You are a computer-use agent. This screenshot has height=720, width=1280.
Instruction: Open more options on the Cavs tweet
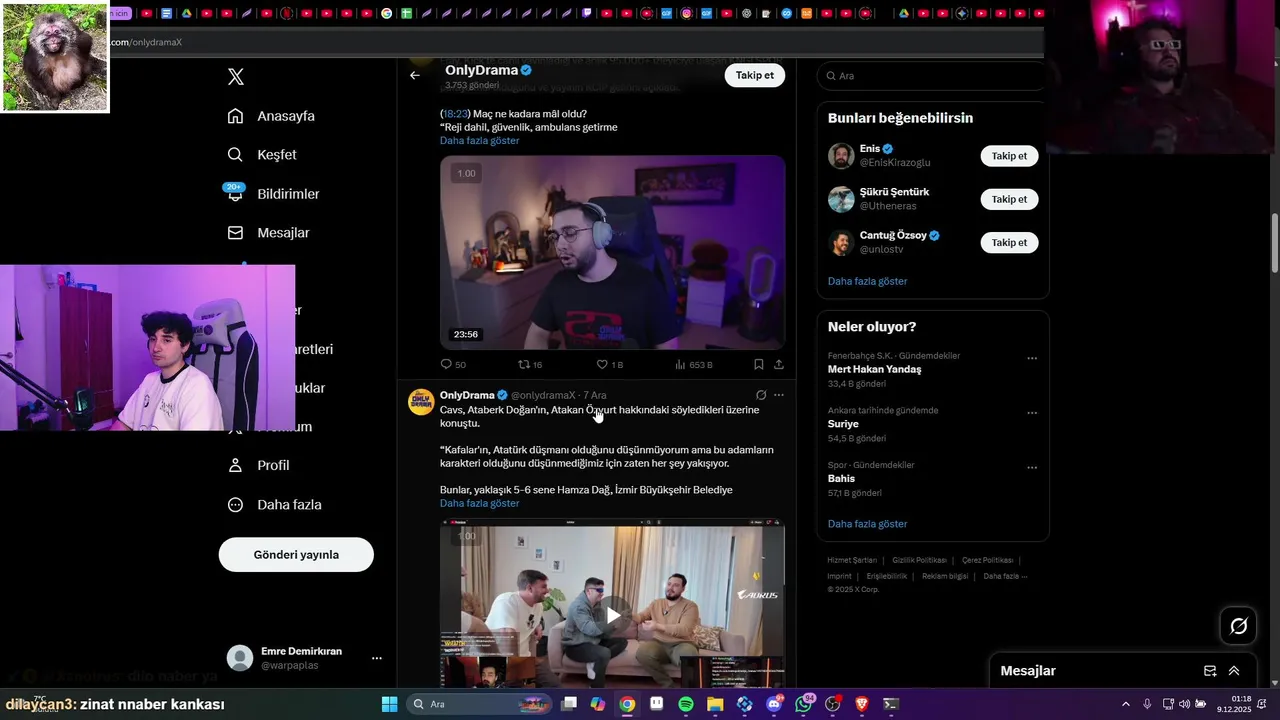click(x=779, y=395)
